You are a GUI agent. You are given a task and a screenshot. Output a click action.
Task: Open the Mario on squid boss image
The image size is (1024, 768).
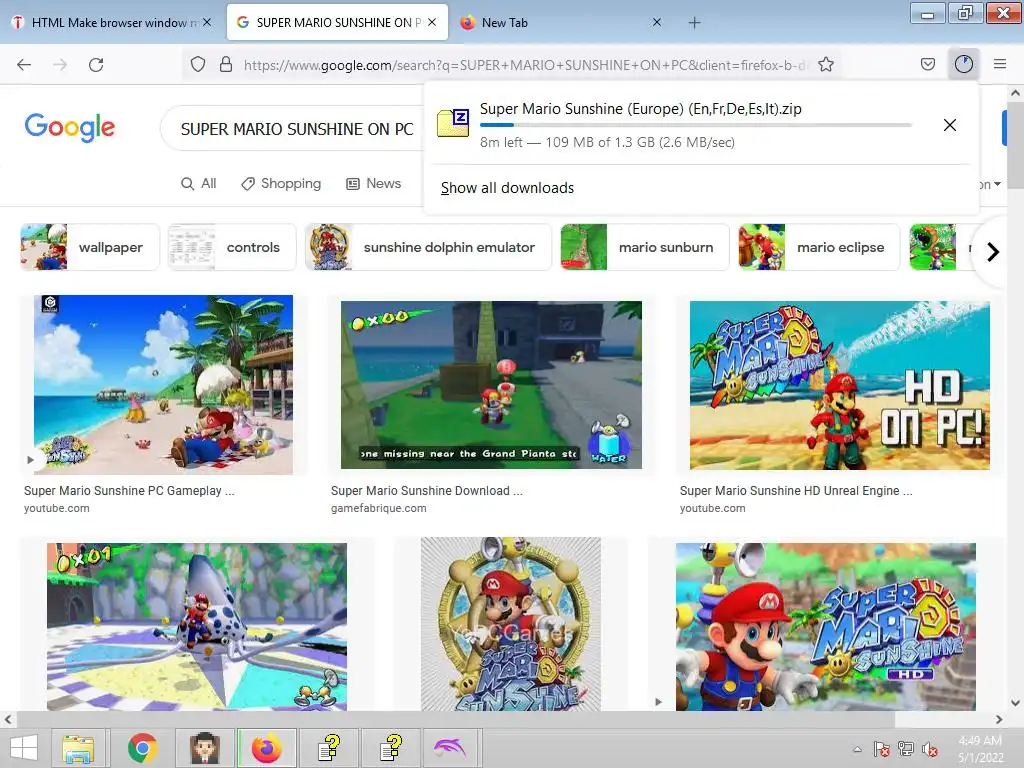point(197,626)
